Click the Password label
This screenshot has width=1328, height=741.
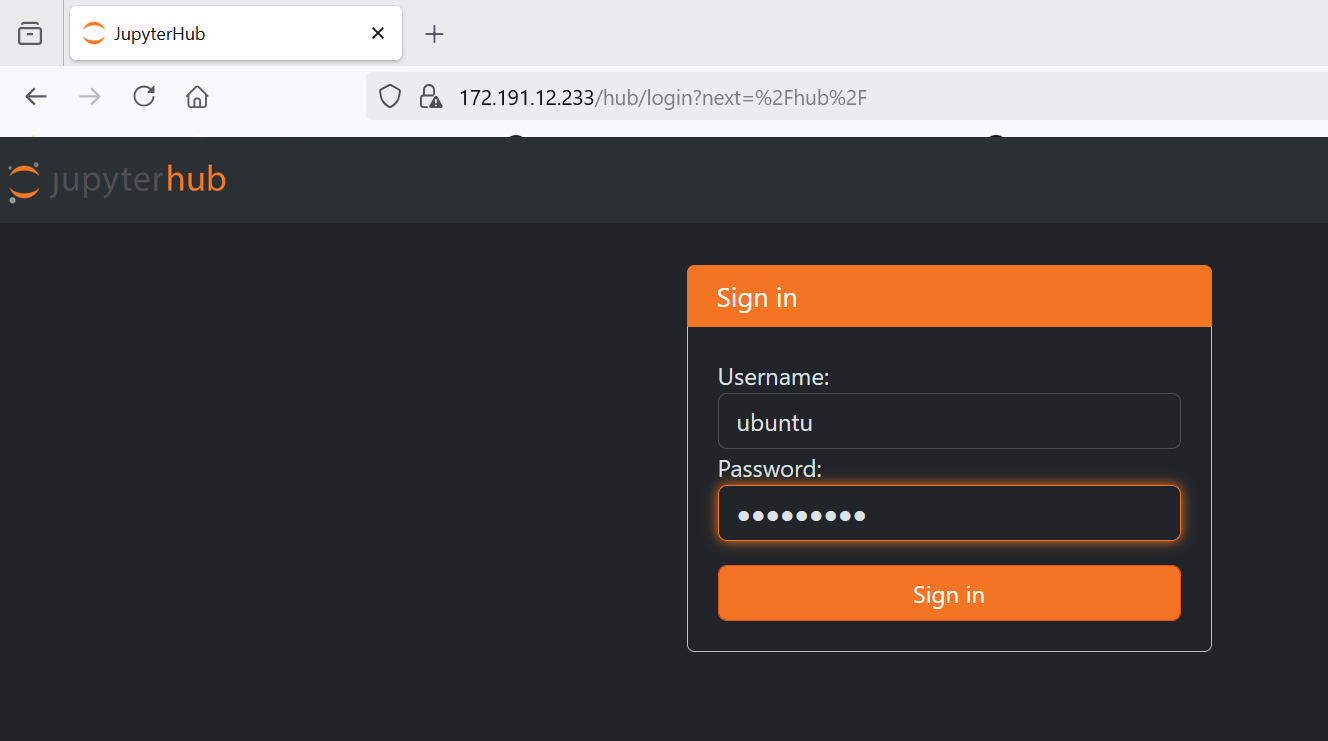769,468
